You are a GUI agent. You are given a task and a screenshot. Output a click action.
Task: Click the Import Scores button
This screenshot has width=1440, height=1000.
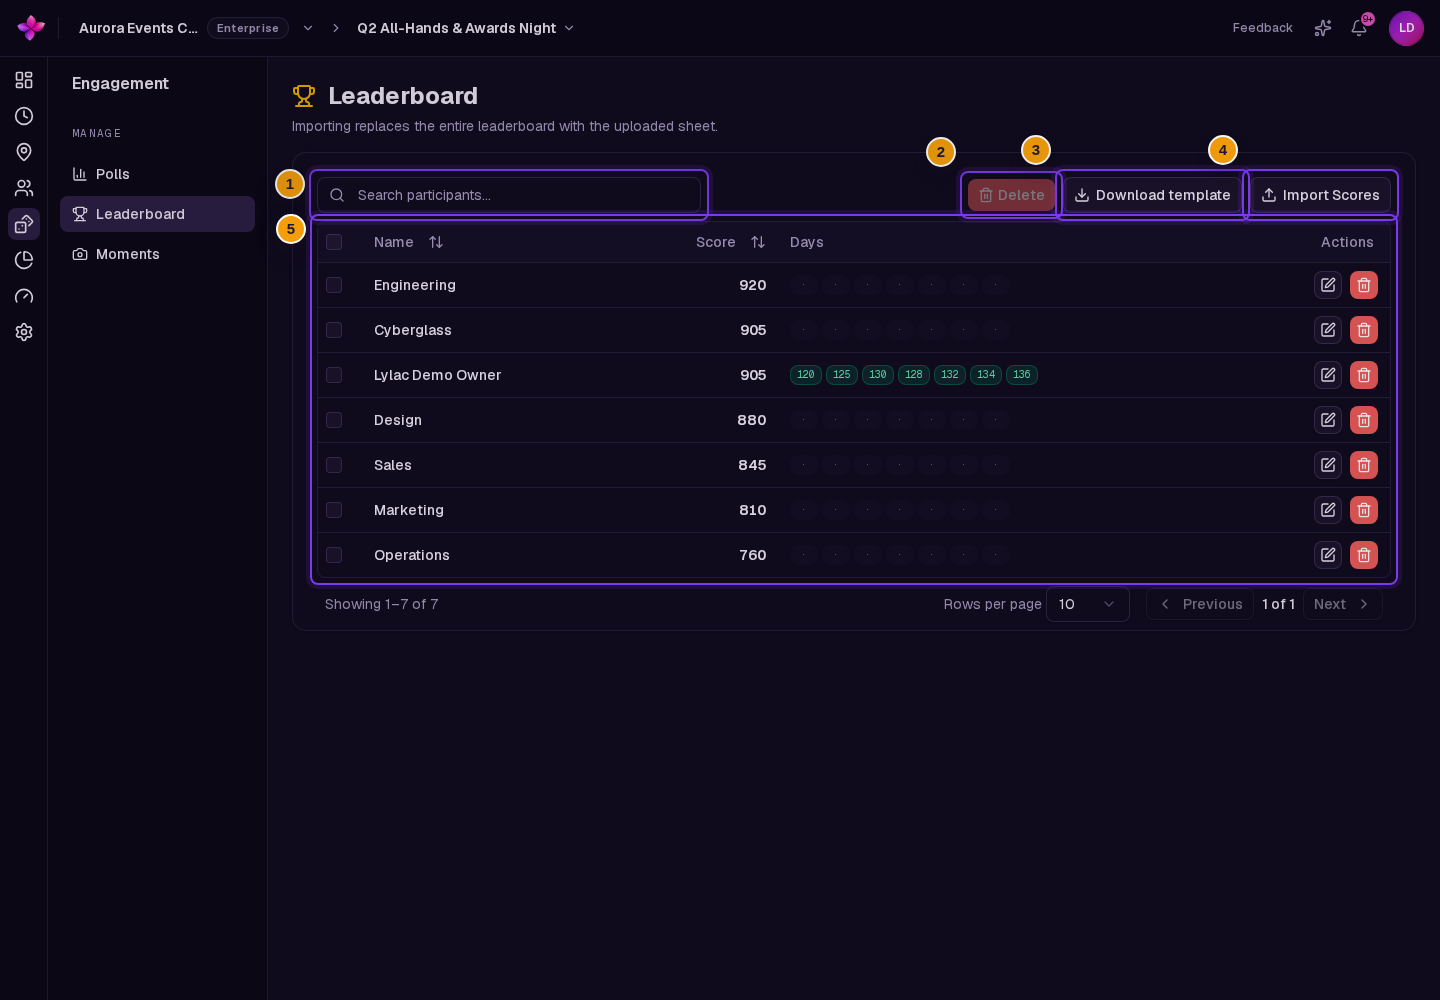pos(1320,195)
